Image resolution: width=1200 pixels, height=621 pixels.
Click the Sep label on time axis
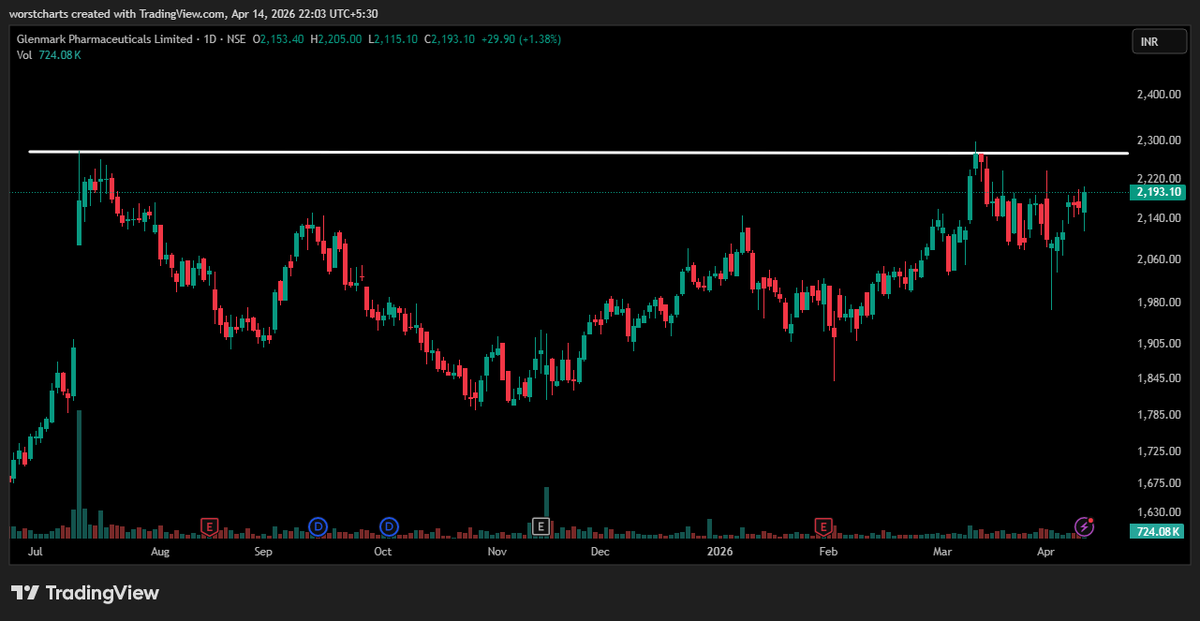click(x=263, y=551)
